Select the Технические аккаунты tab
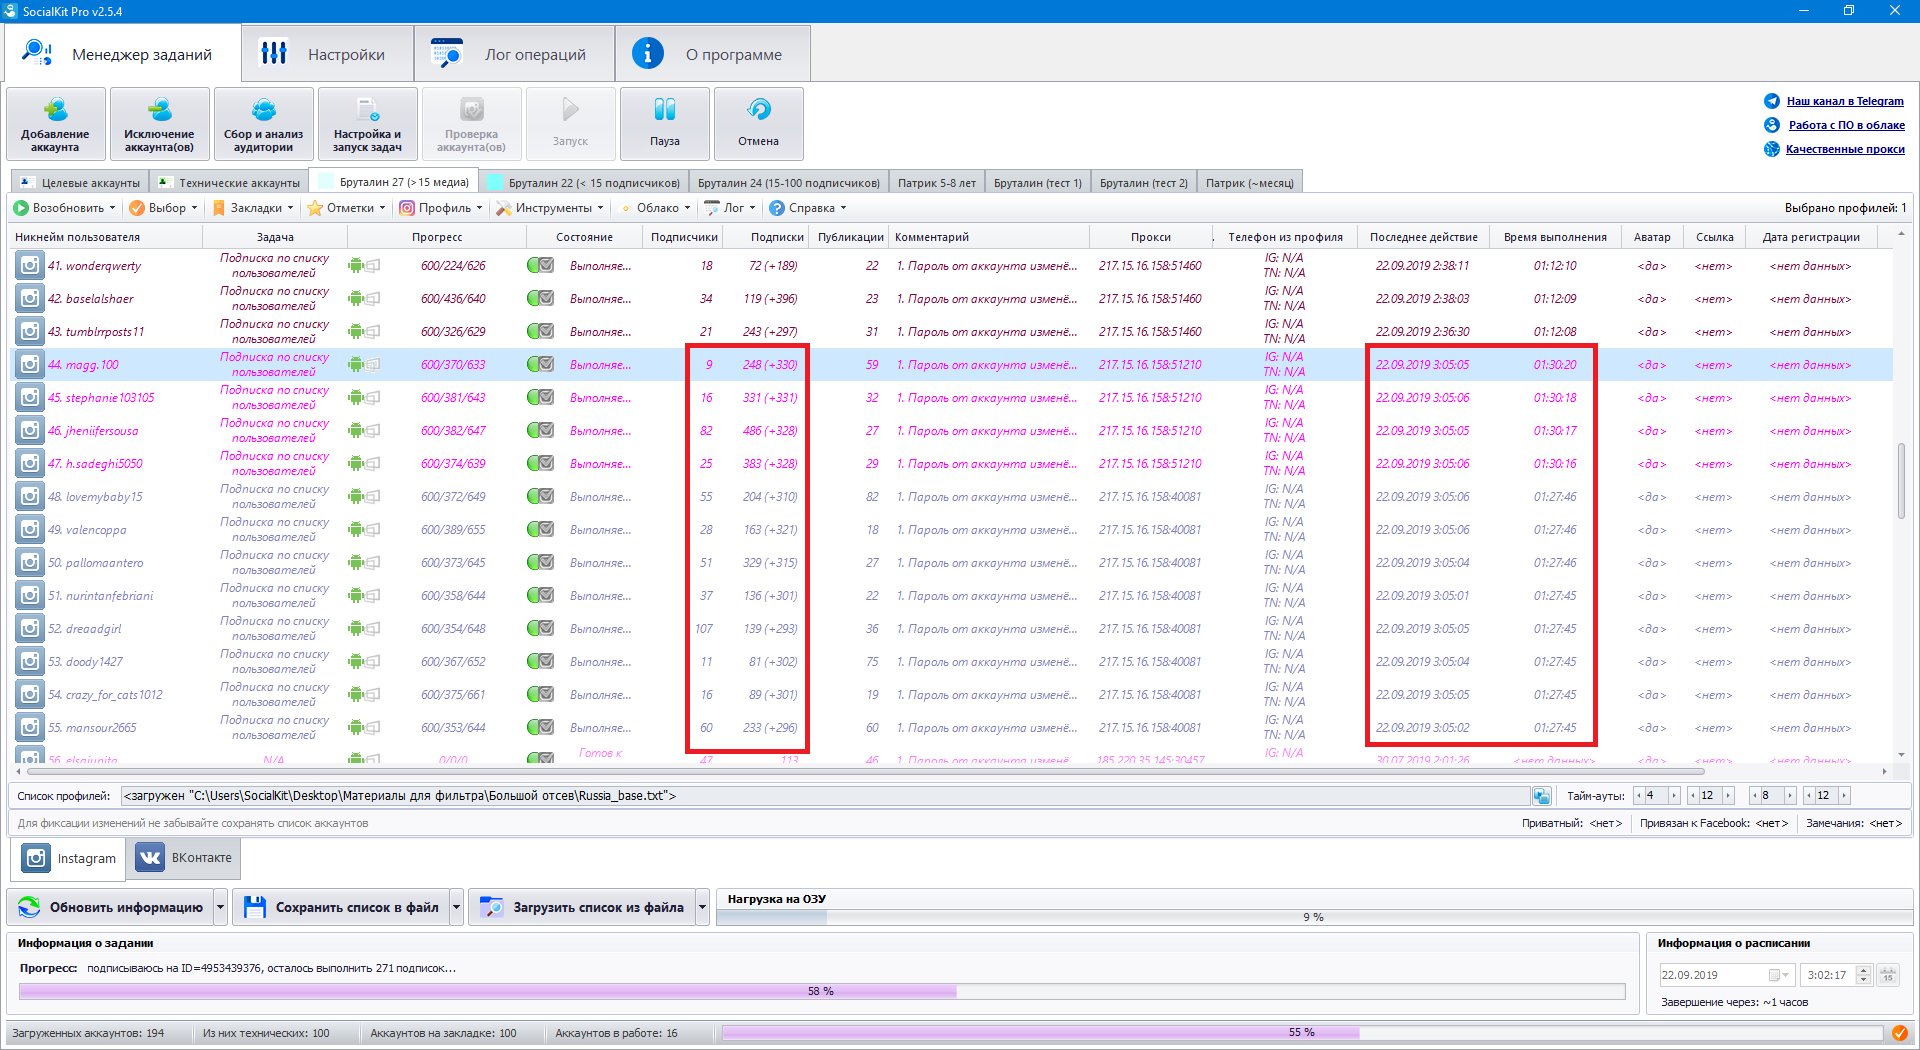This screenshot has width=1920, height=1050. (x=229, y=183)
